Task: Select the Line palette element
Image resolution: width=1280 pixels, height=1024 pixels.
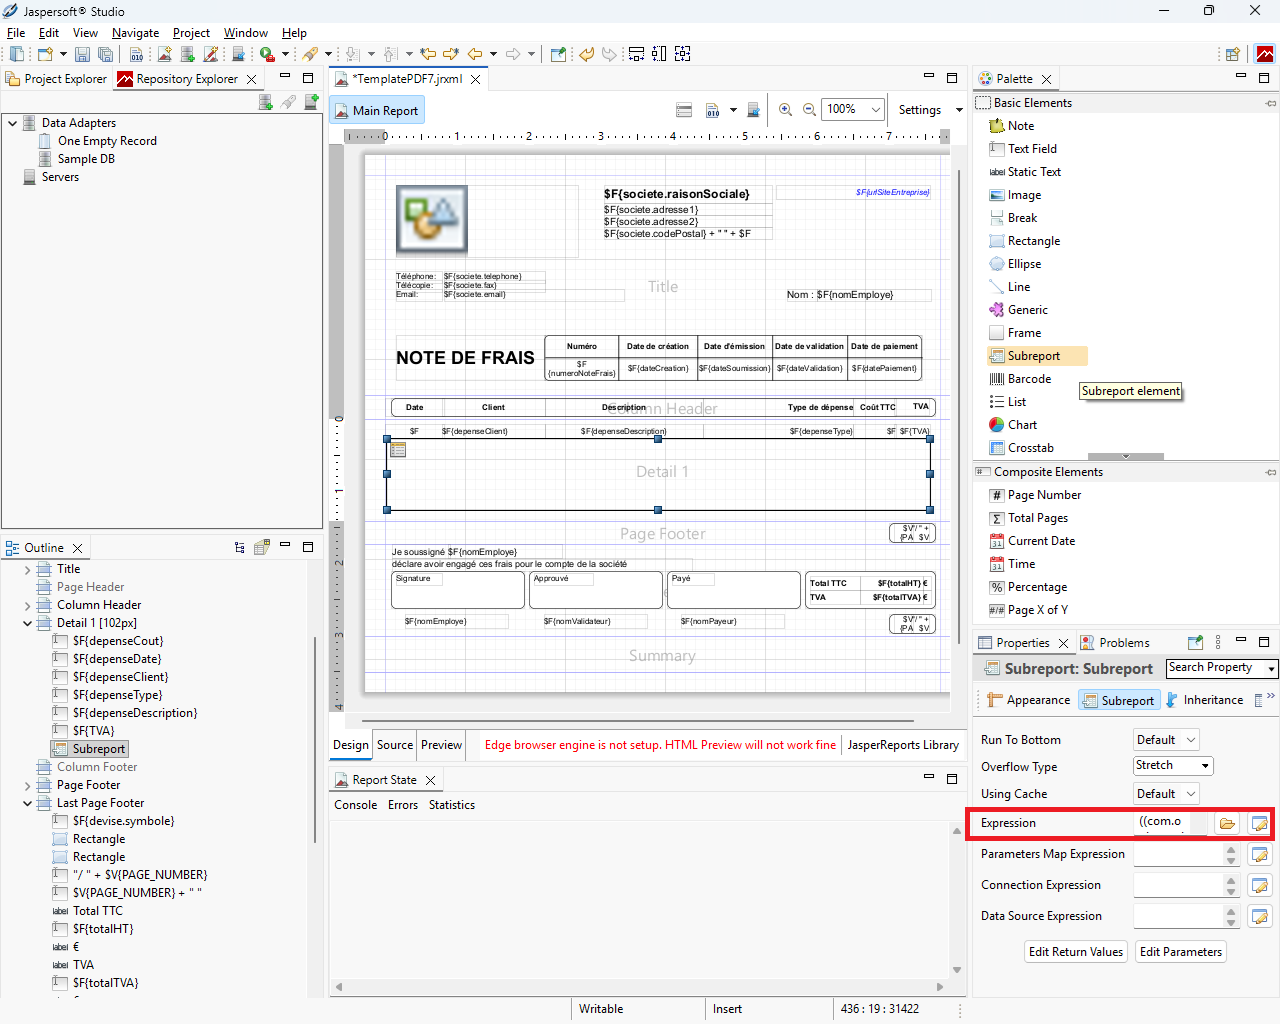Action: click(1010, 287)
